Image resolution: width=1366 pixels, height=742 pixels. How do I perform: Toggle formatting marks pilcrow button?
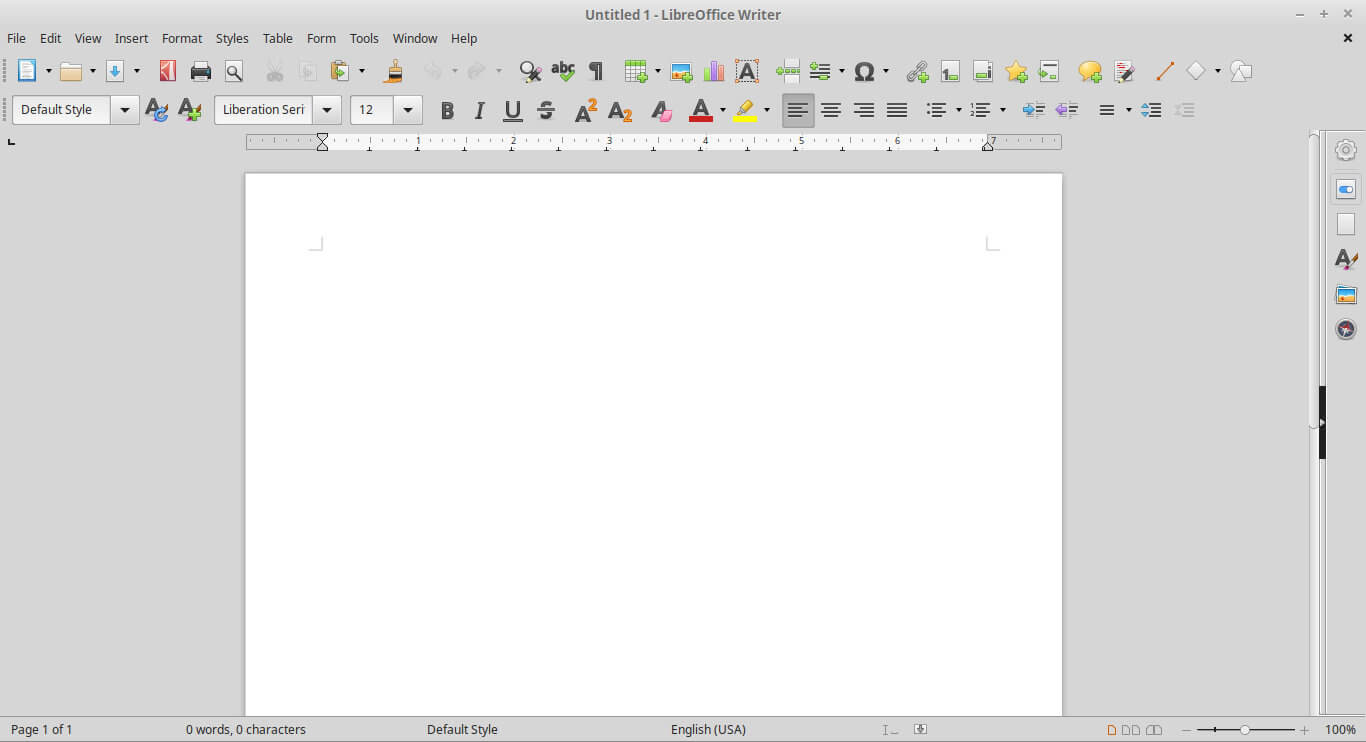596,71
